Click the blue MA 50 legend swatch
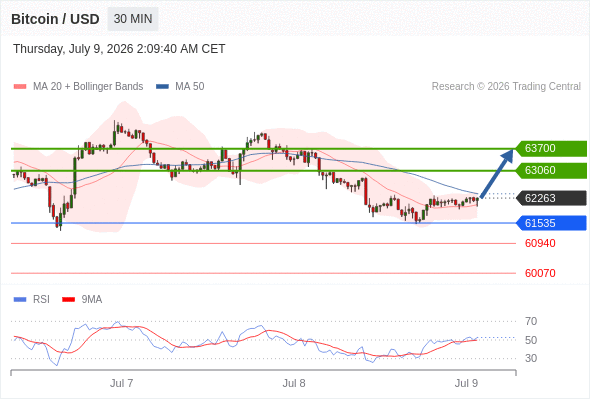The height and width of the screenshot is (400, 590). pos(163,87)
